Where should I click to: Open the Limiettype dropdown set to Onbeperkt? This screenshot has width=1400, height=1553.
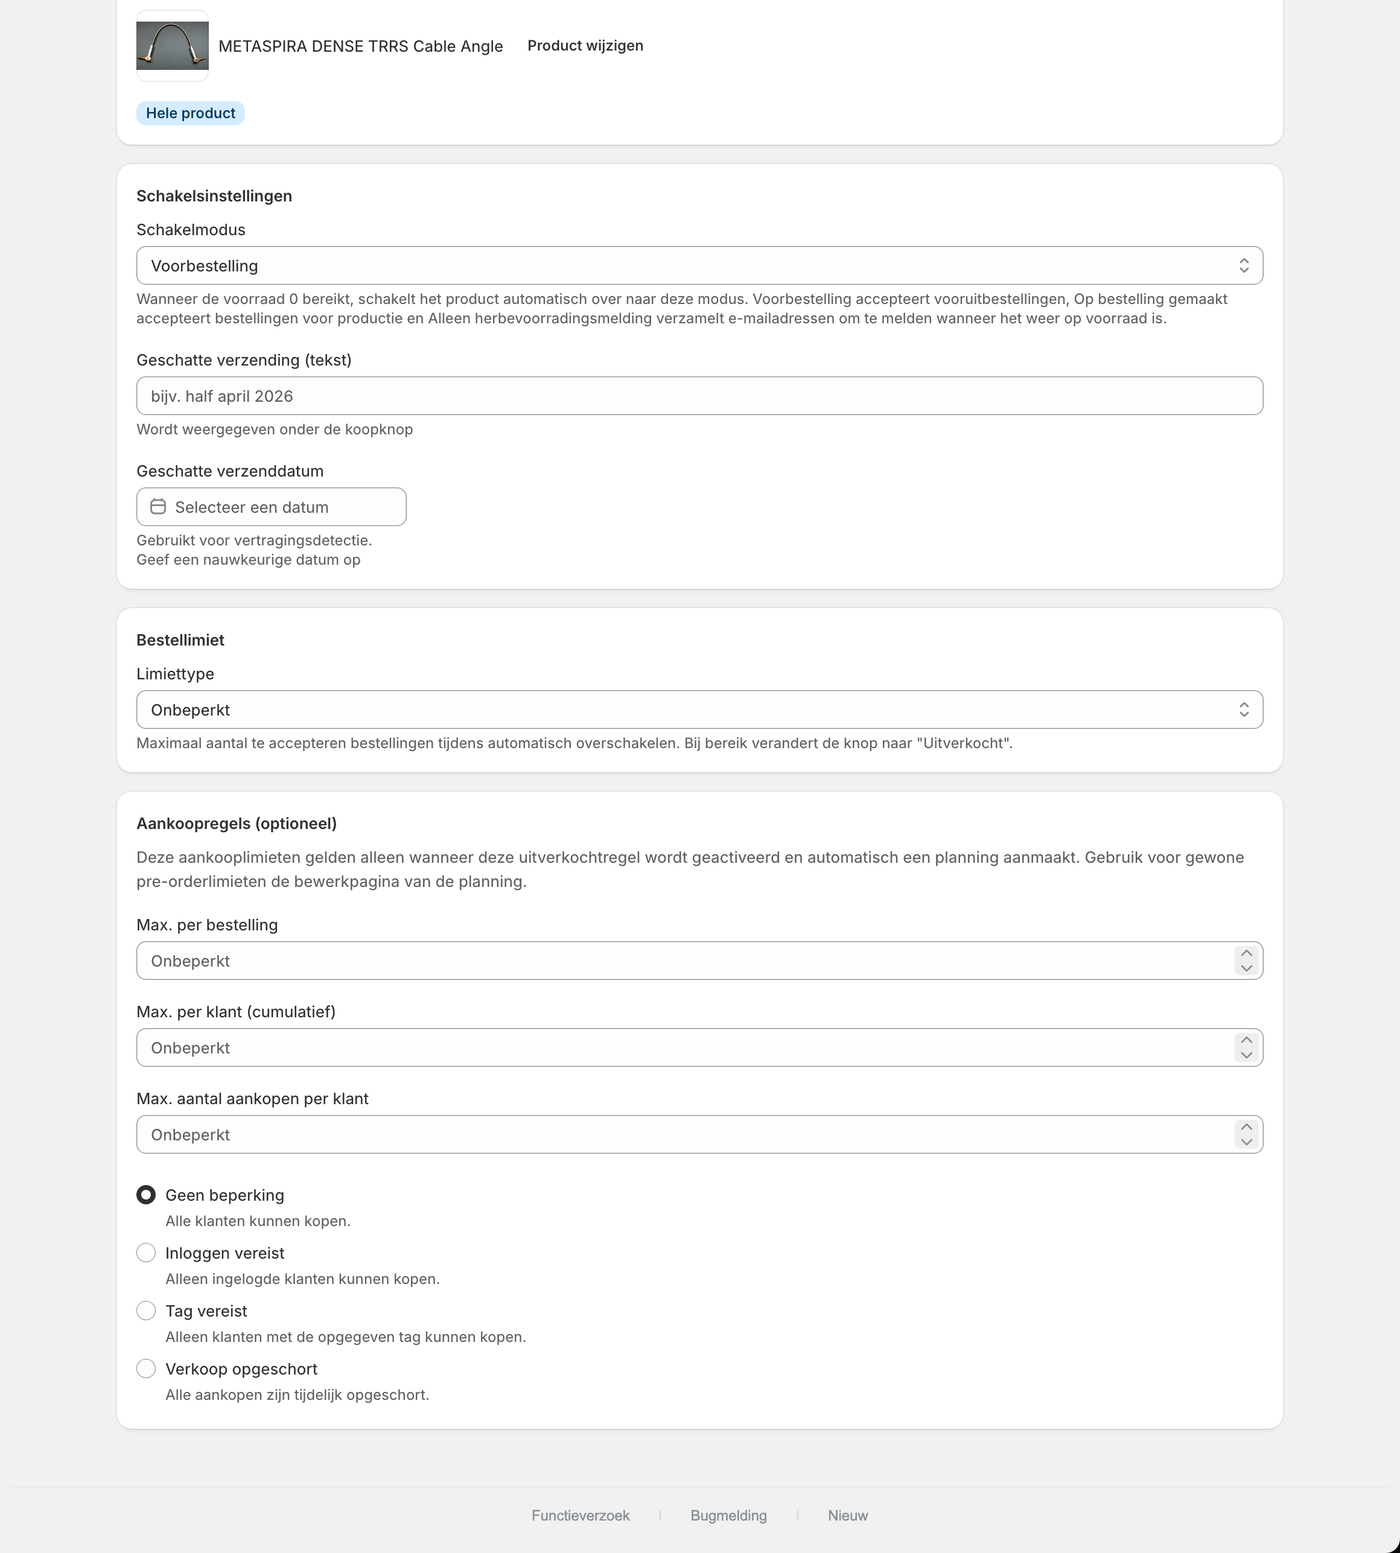pos(699,710)
